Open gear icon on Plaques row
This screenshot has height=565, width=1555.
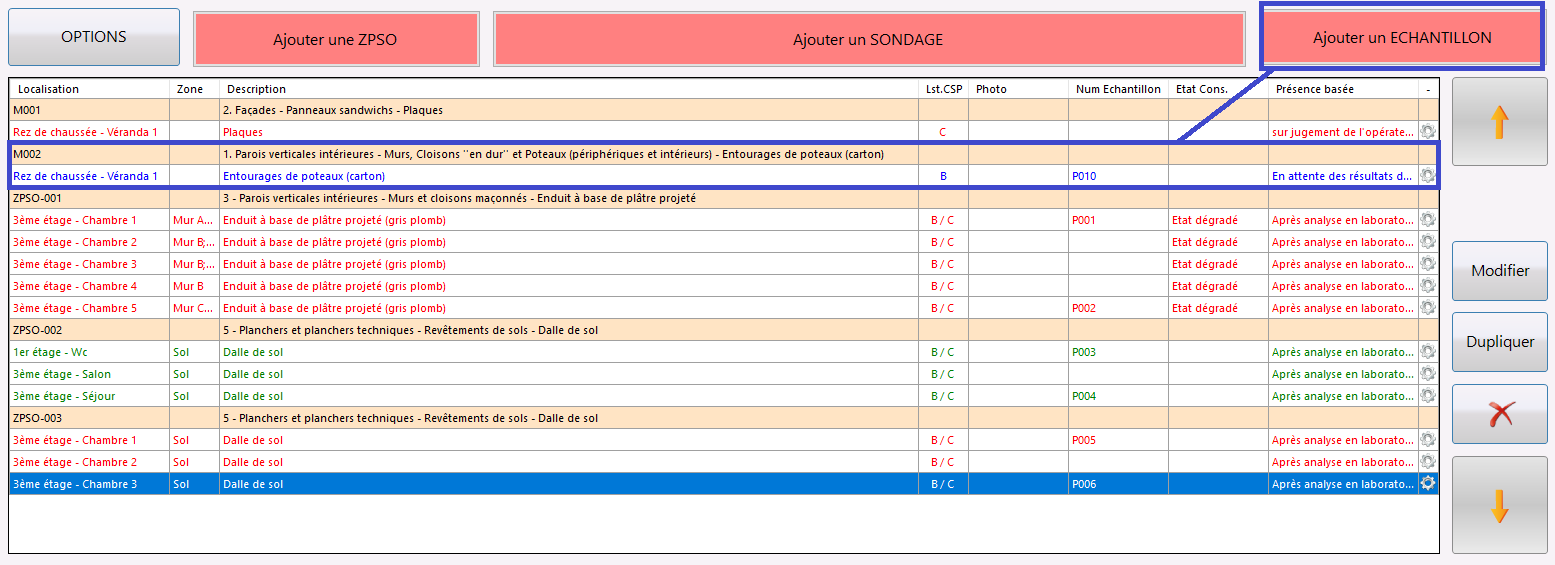pyautogui.click(x=1428, y=132)
